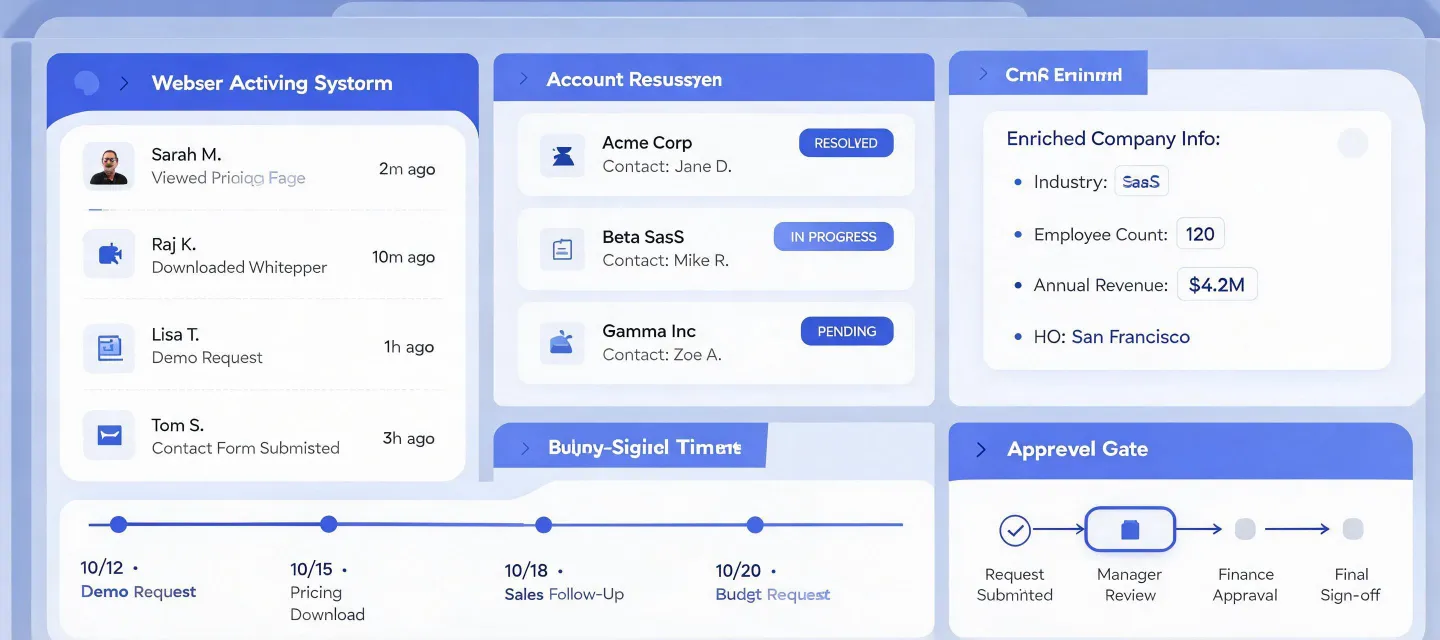This screenshot has width=1440, height=640.
Task: Click the 1h ago timestamp
Action: tap(409, 347)
